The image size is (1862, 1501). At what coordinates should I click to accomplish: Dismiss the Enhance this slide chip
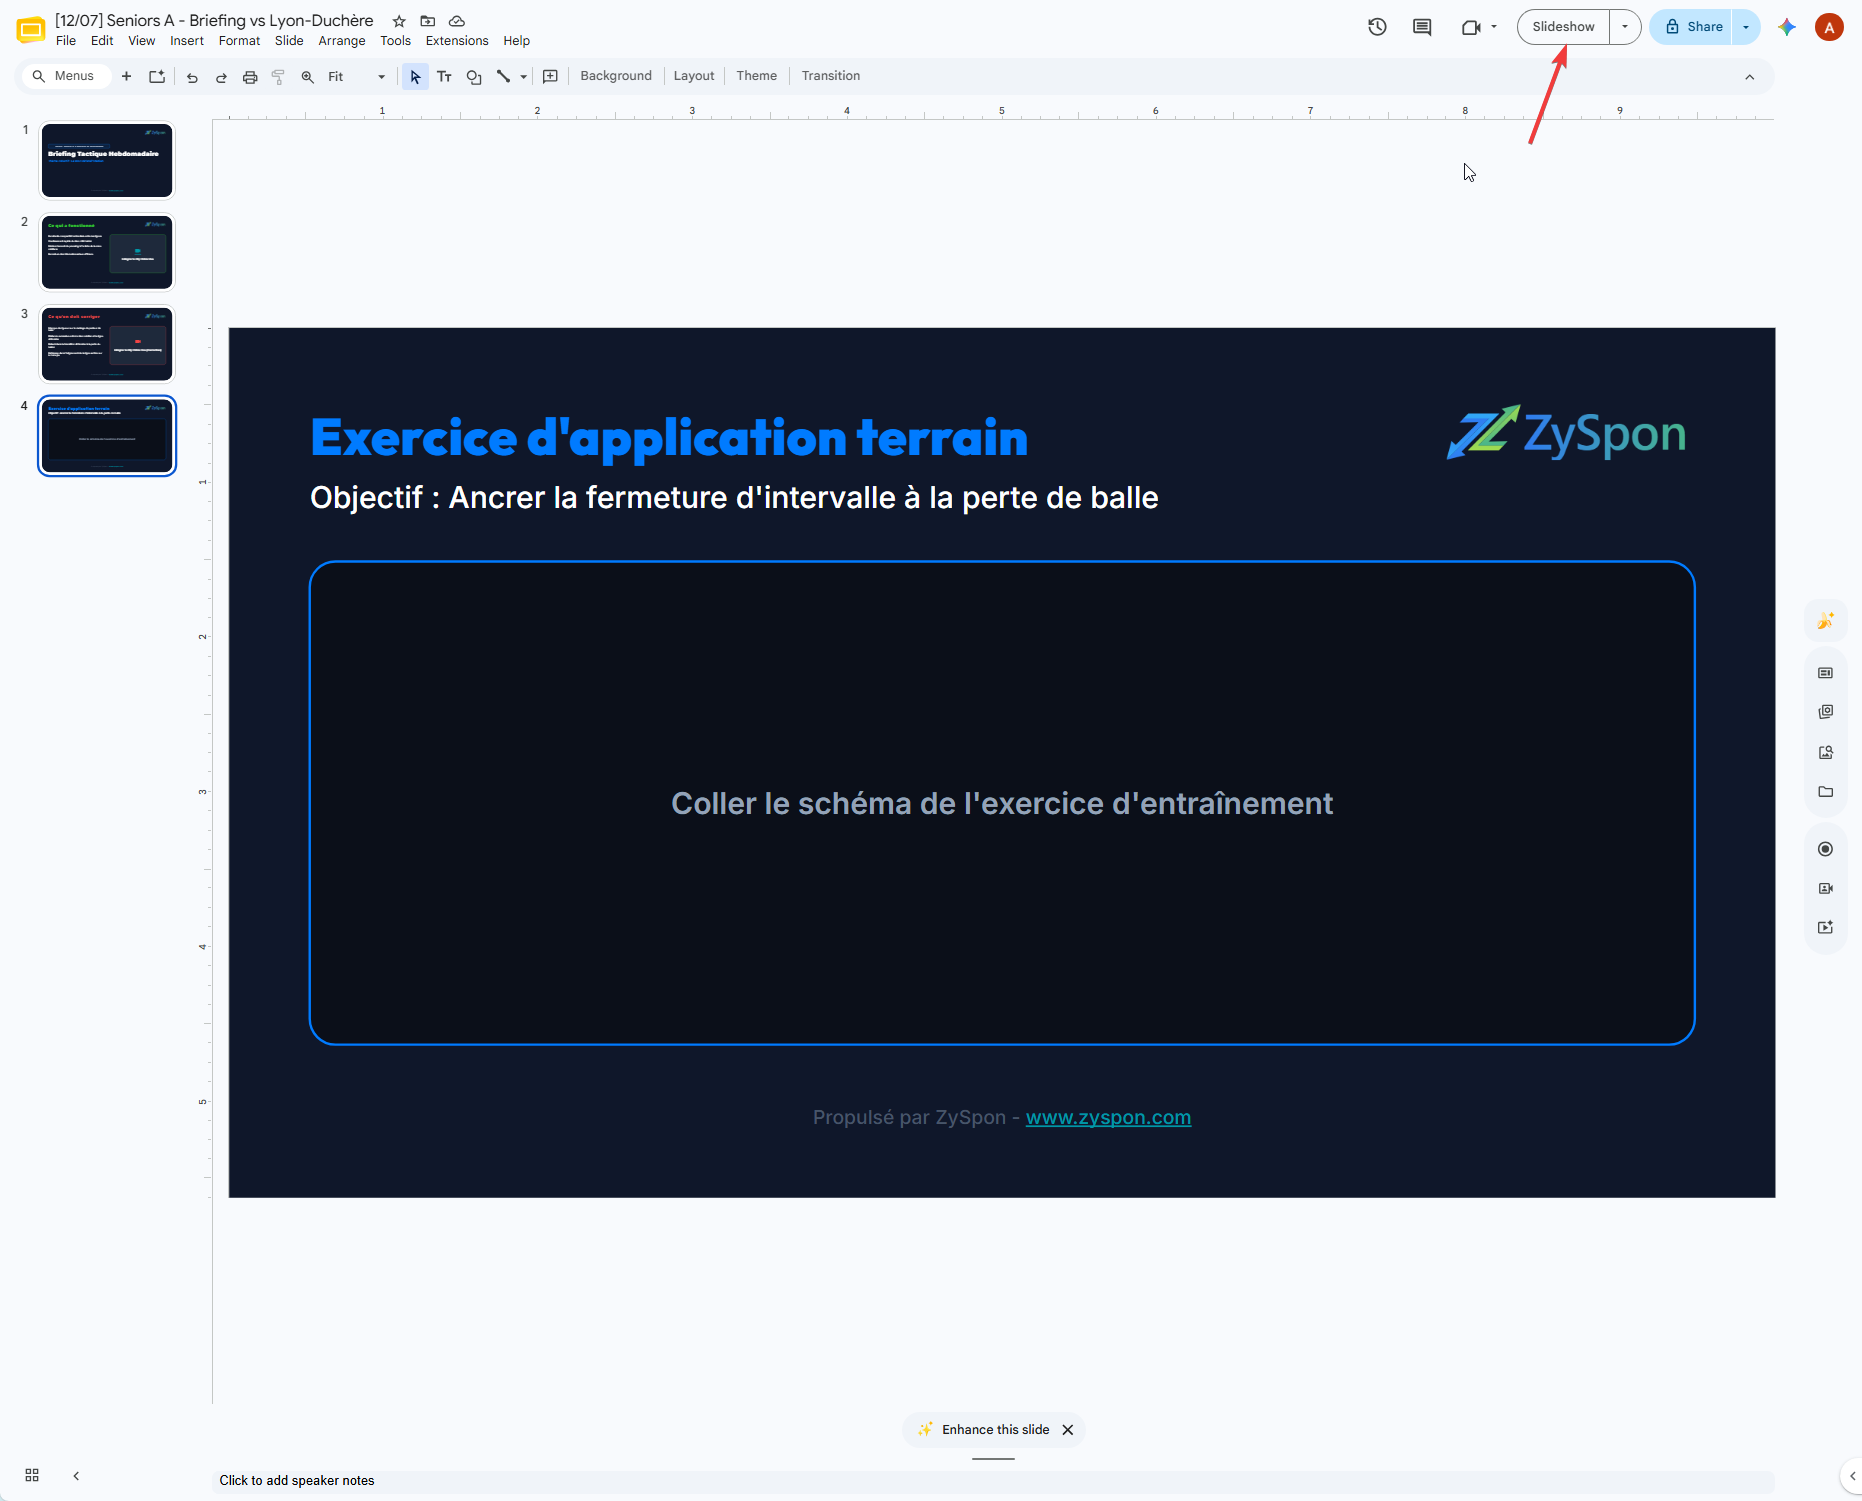(x=1068, y=1430)
